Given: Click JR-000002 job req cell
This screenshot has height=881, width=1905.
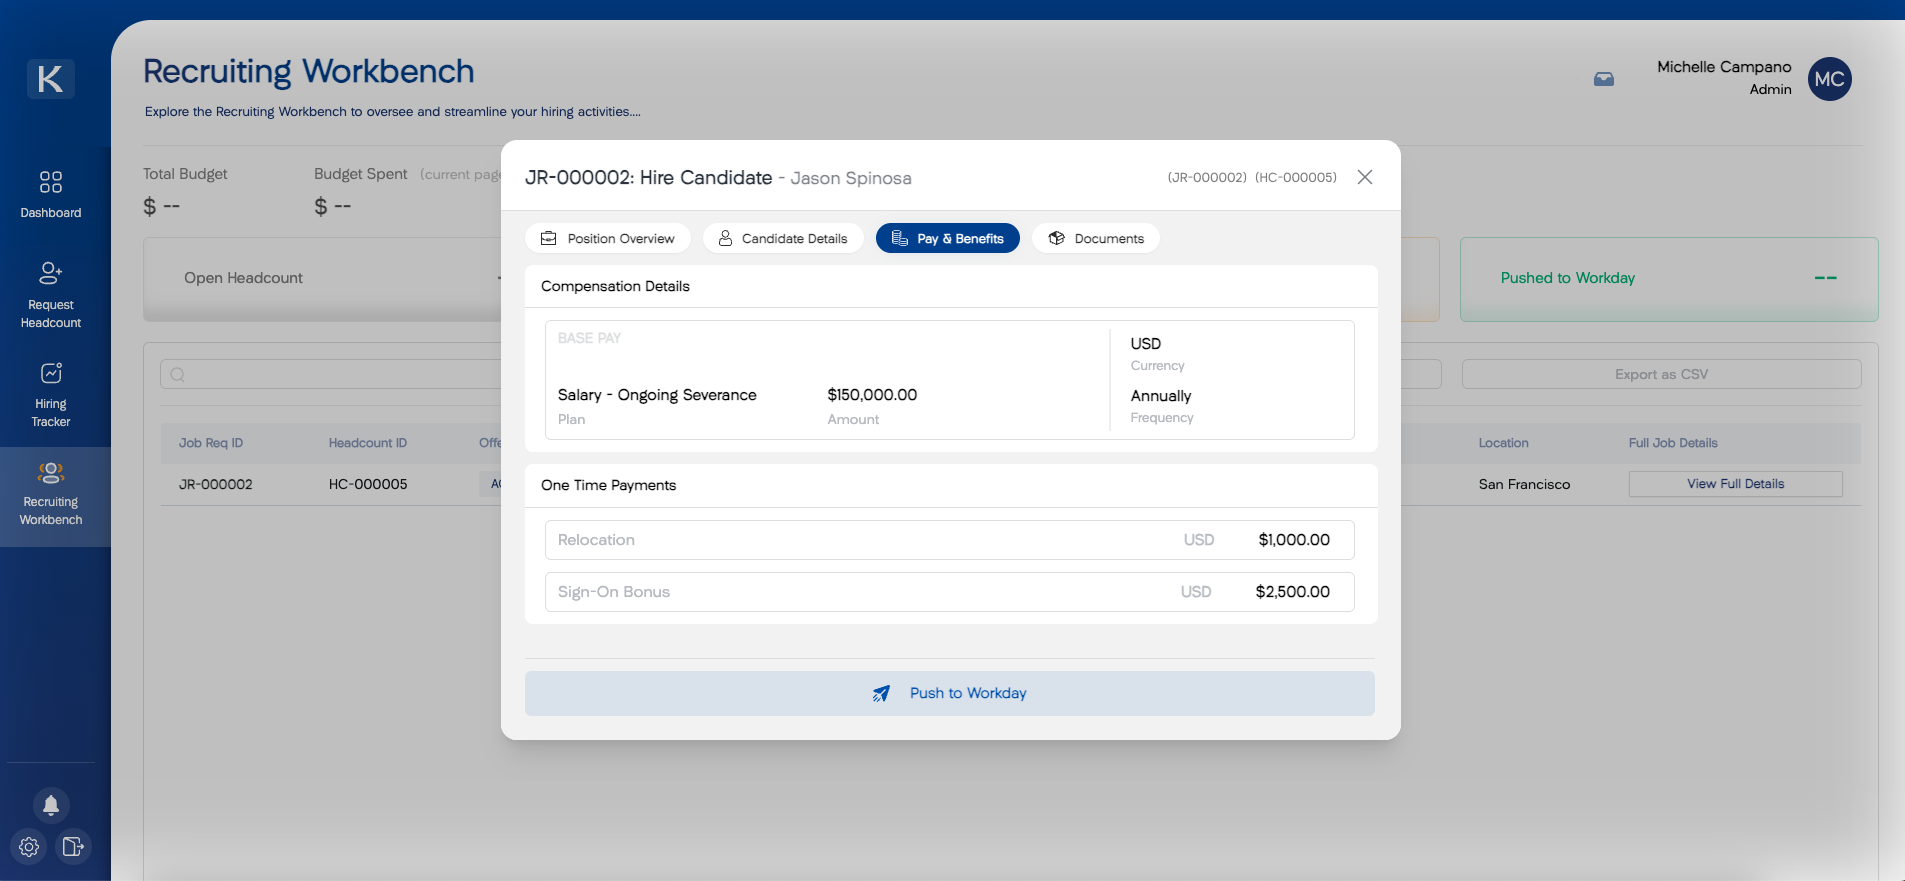Looking at the screenshot, I should [216, 484].
